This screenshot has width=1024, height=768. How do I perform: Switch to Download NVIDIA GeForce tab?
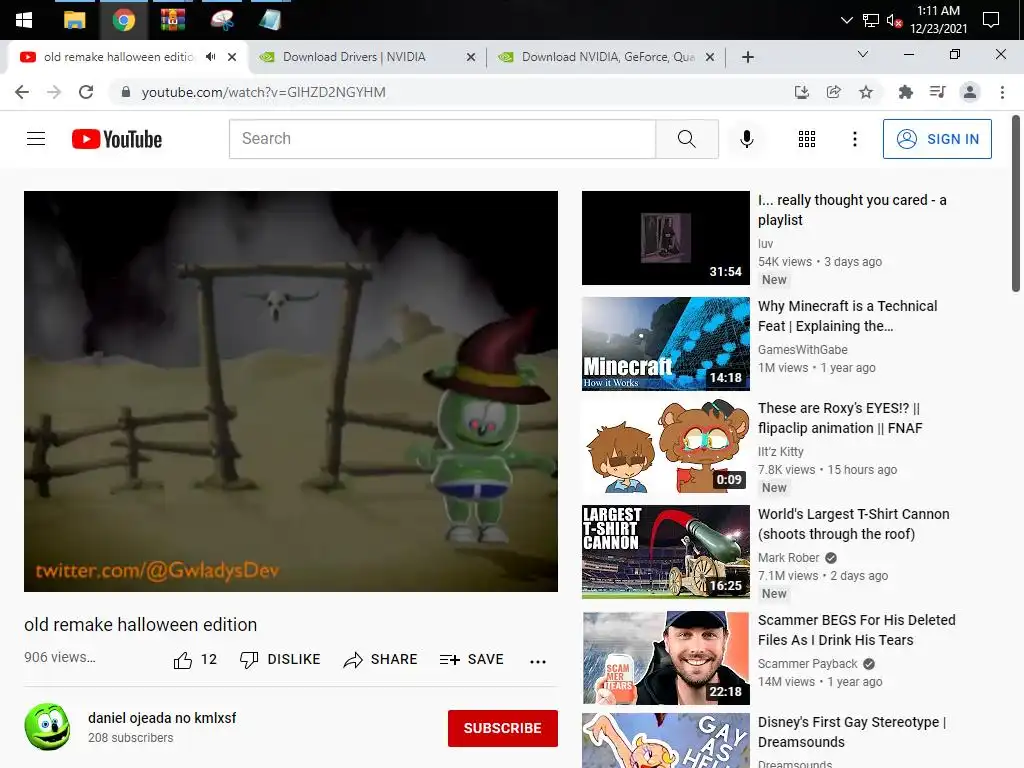(x=607, y=57)
